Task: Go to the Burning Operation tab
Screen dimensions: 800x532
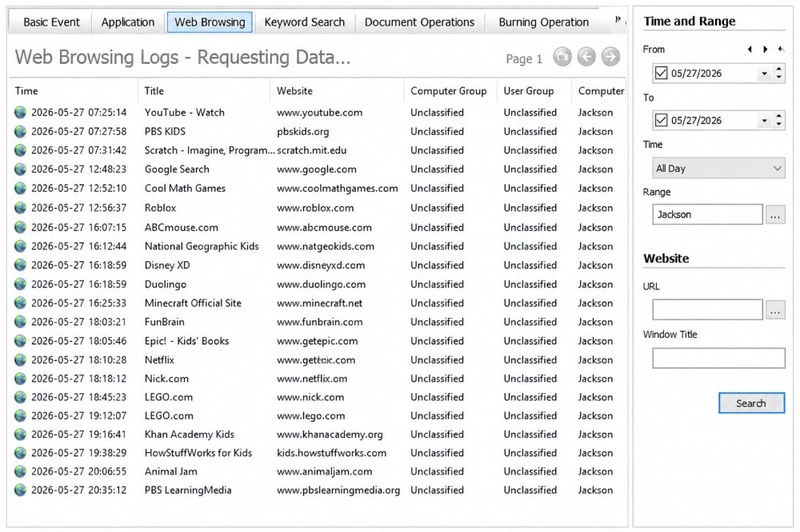Action: tap(544, 22)
